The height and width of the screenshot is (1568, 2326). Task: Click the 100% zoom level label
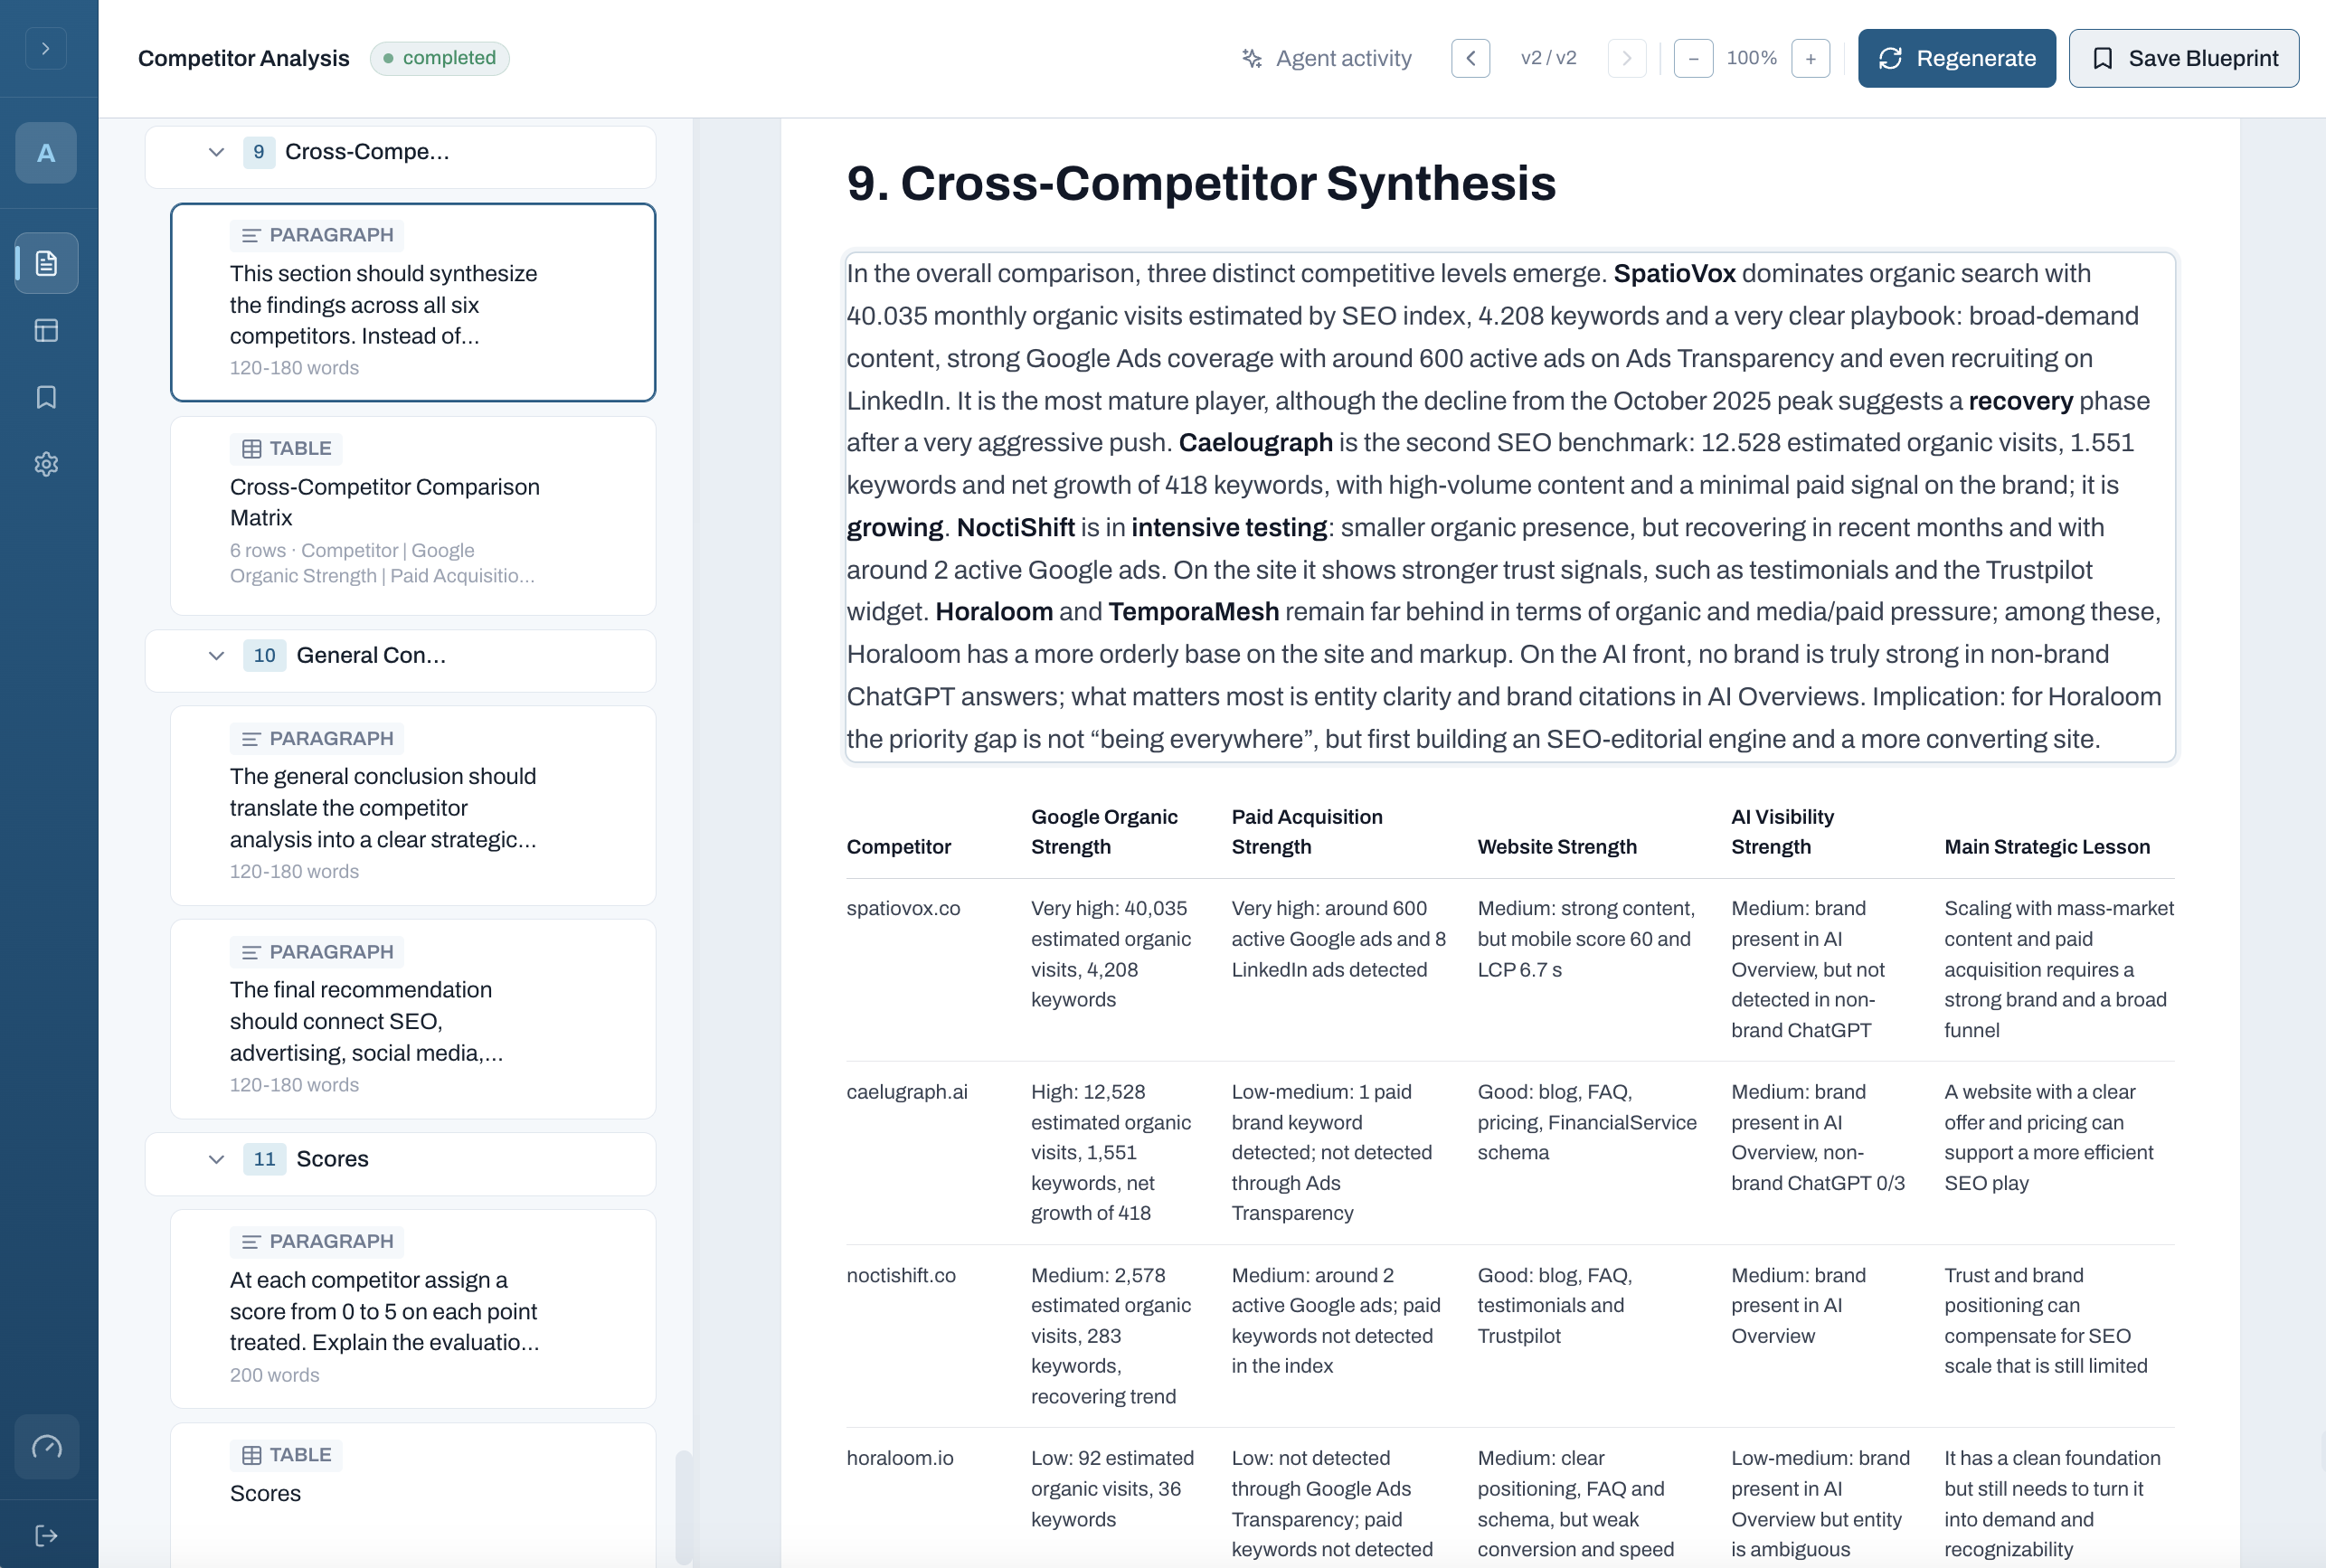pyautogui.click(x=1751, y=58)
